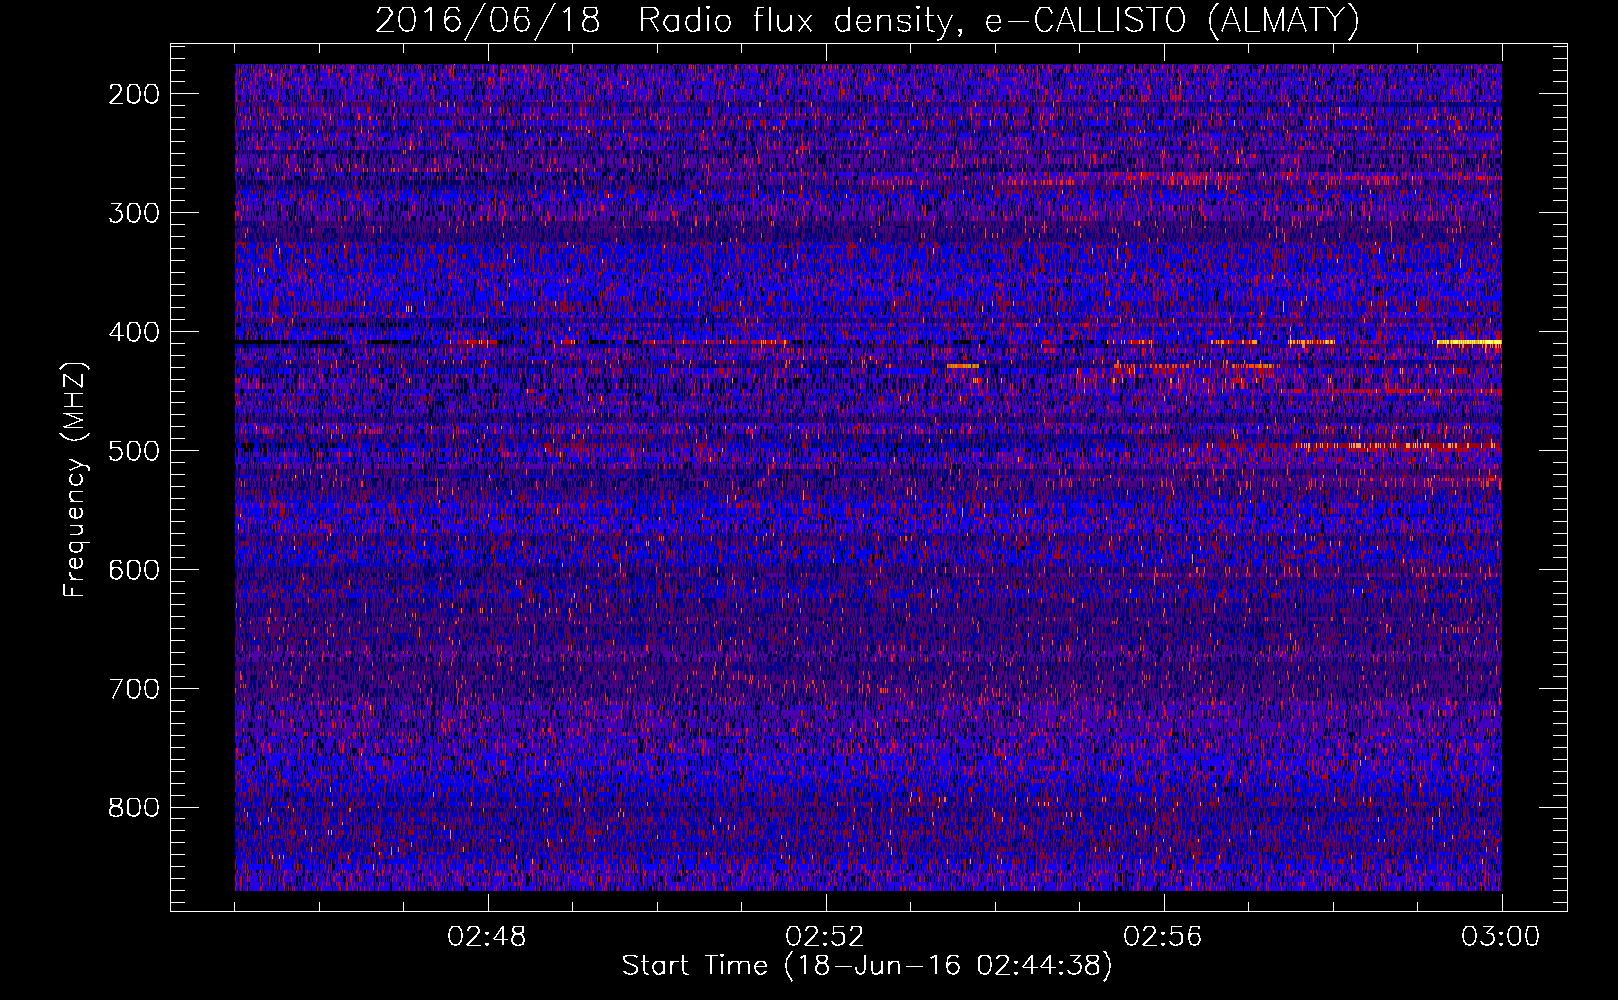Click the 400 frequency axis label
Image resolution: width=1618 pixels, height=1000 pixels.
(x=133, y=332)
